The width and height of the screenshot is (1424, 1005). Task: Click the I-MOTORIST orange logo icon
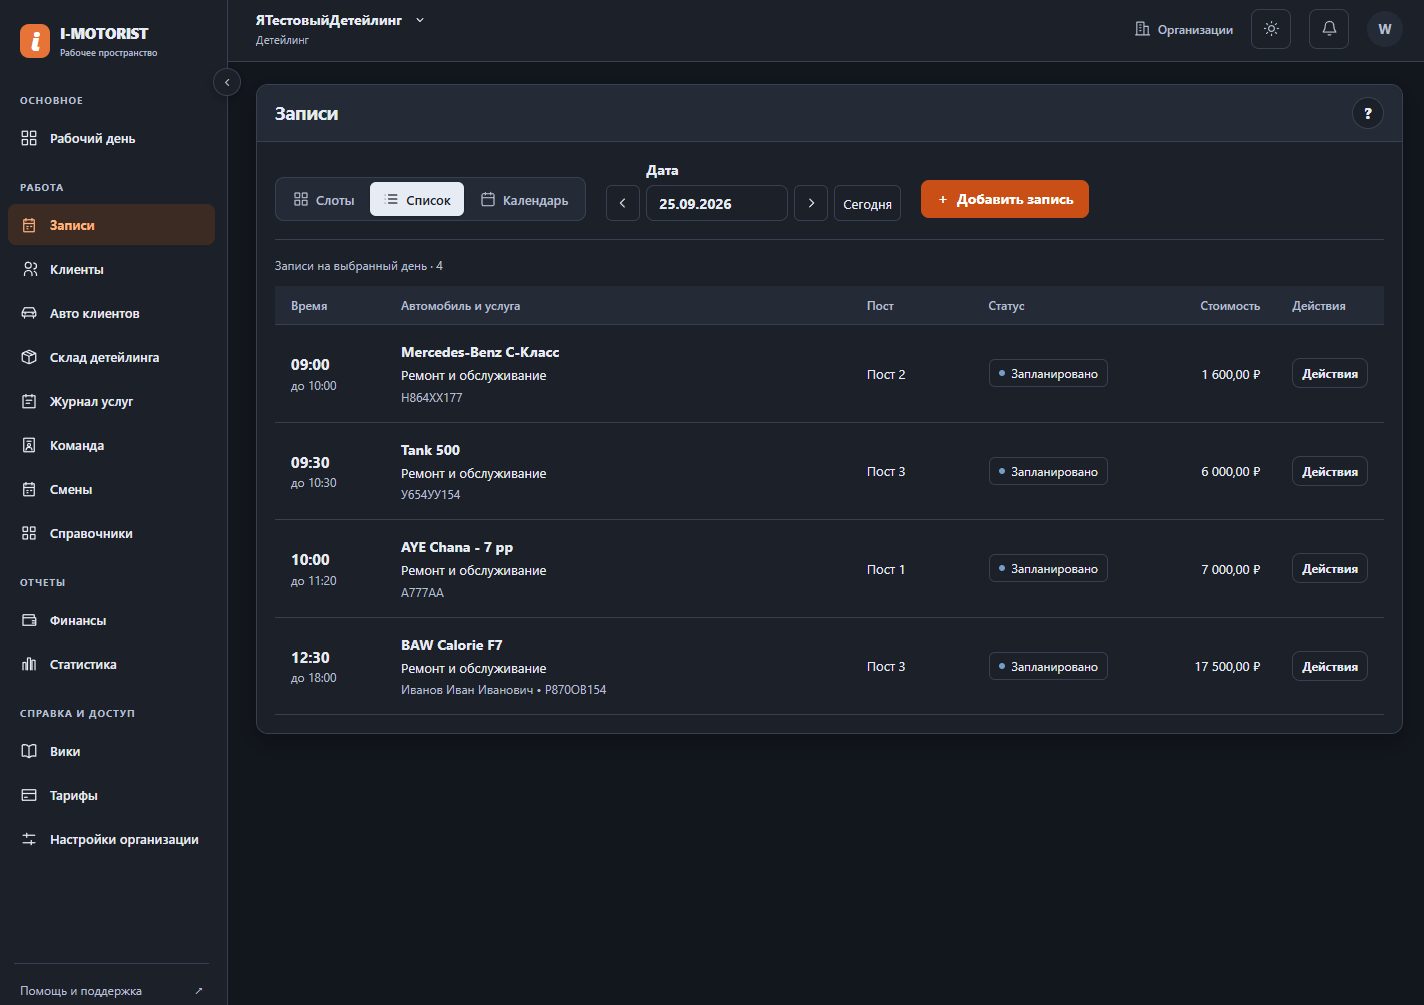(x=35, y=41)
